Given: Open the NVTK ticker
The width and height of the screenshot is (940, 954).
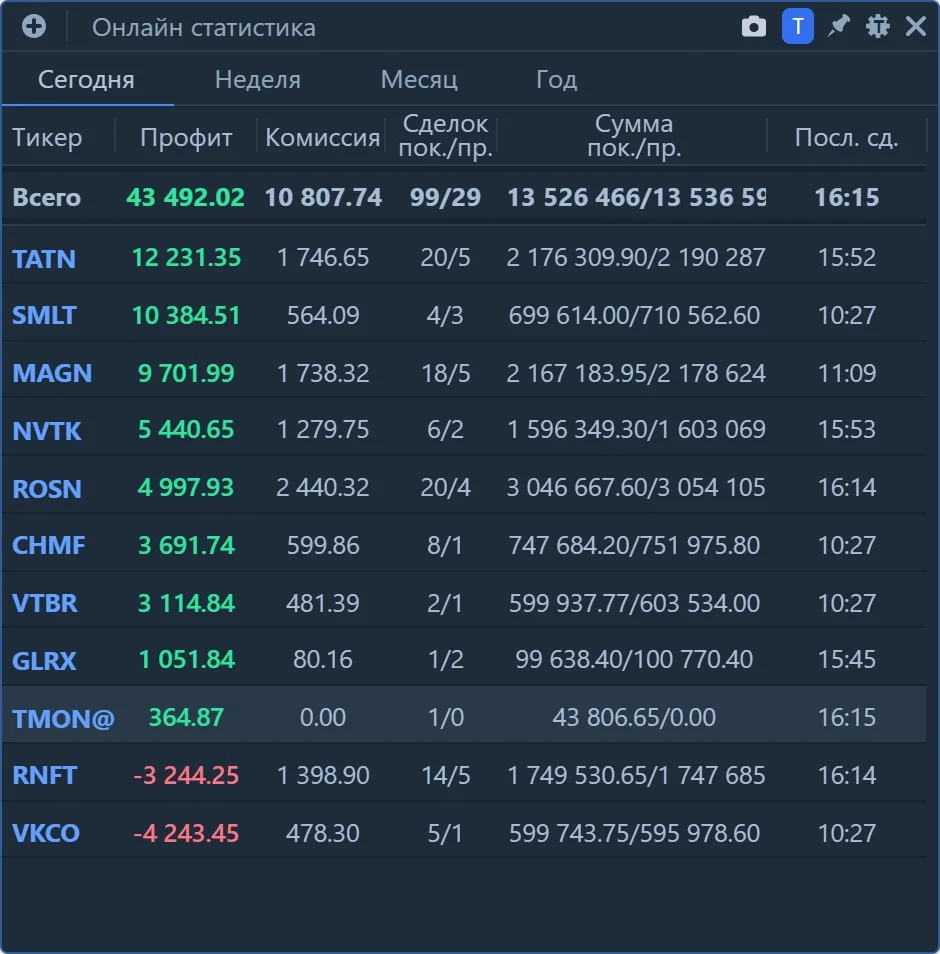Looking at the screenshot, I should [47, 431].
